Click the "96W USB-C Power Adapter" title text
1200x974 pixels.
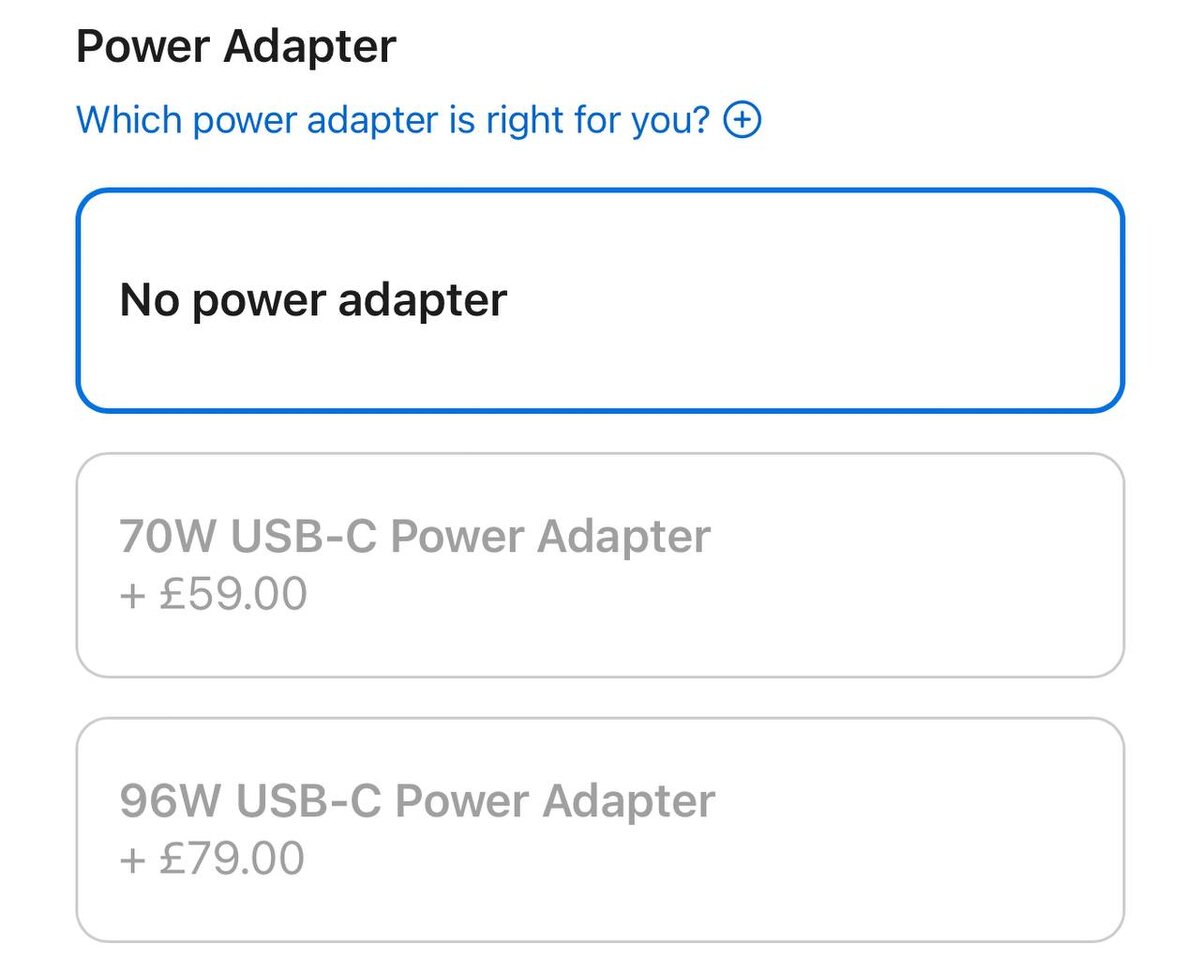tap(416, 801)
